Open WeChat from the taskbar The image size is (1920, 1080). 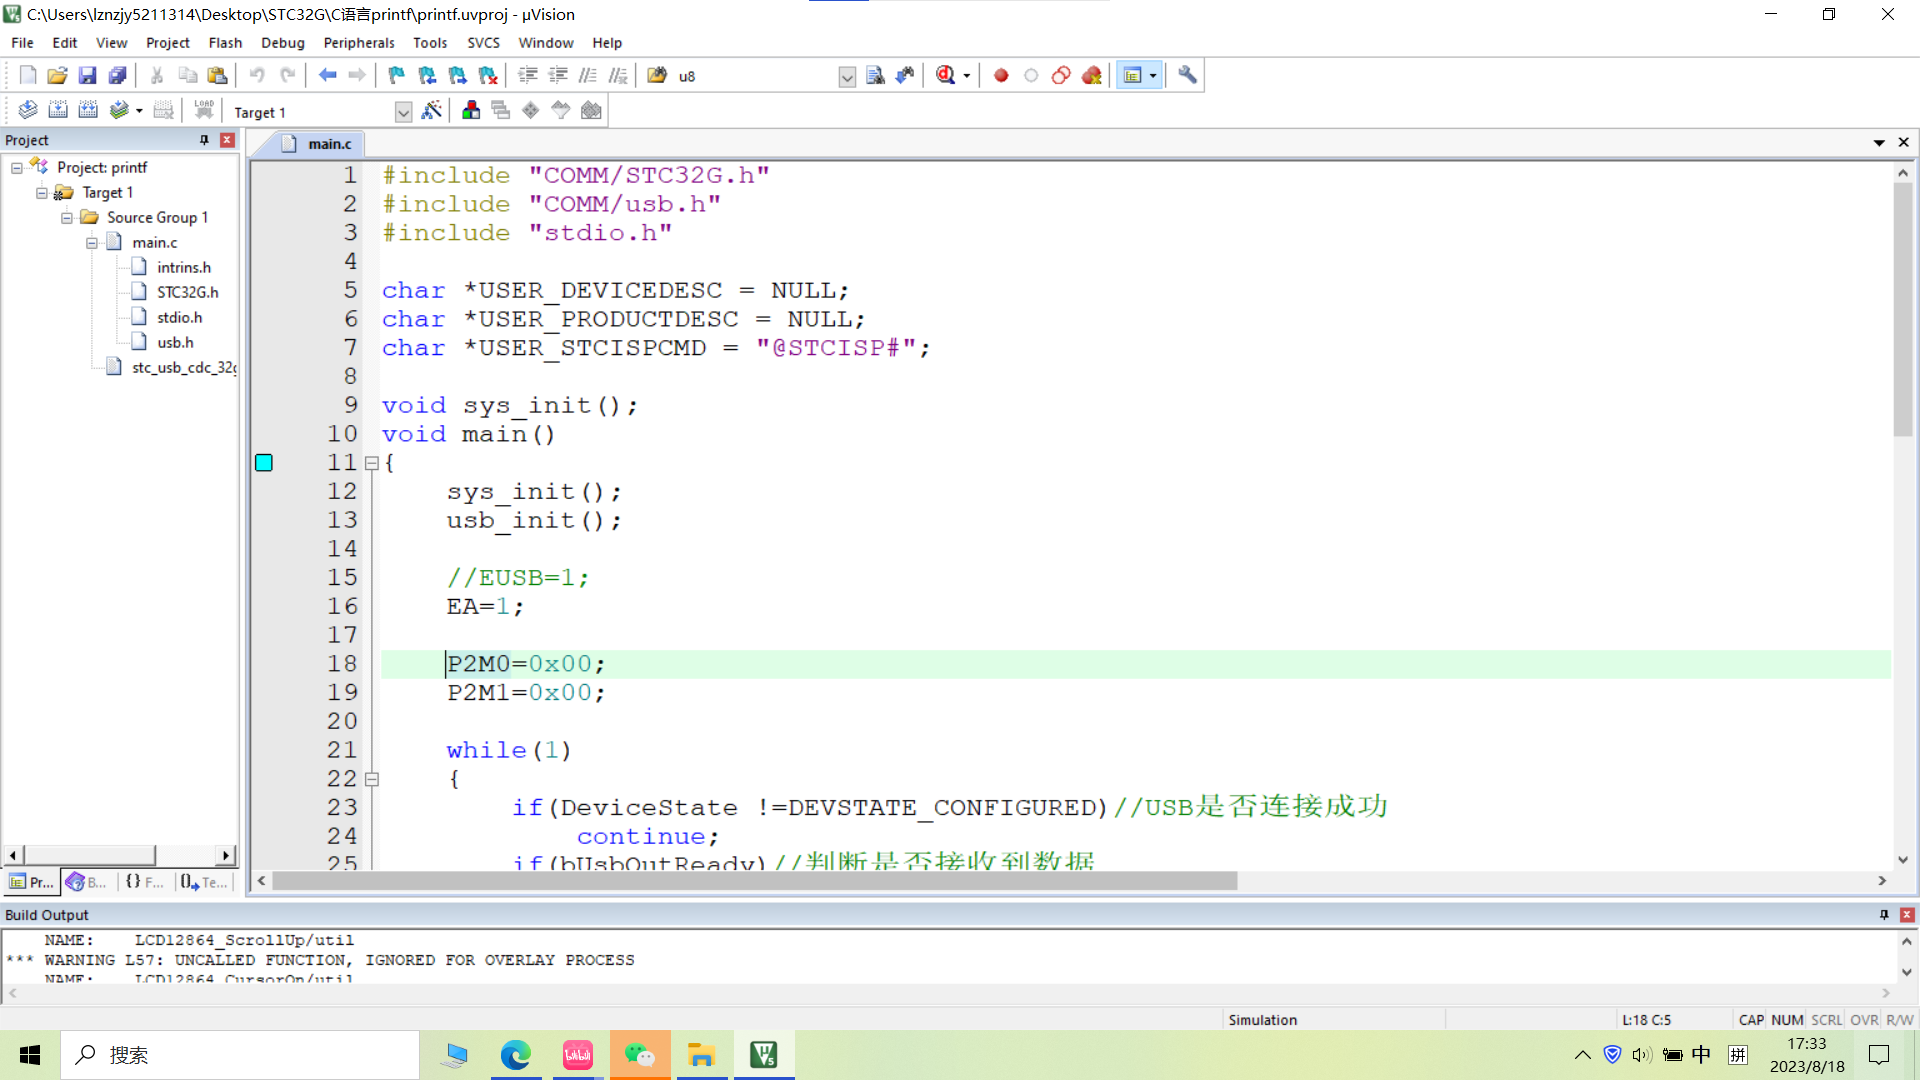[640, 1055]
